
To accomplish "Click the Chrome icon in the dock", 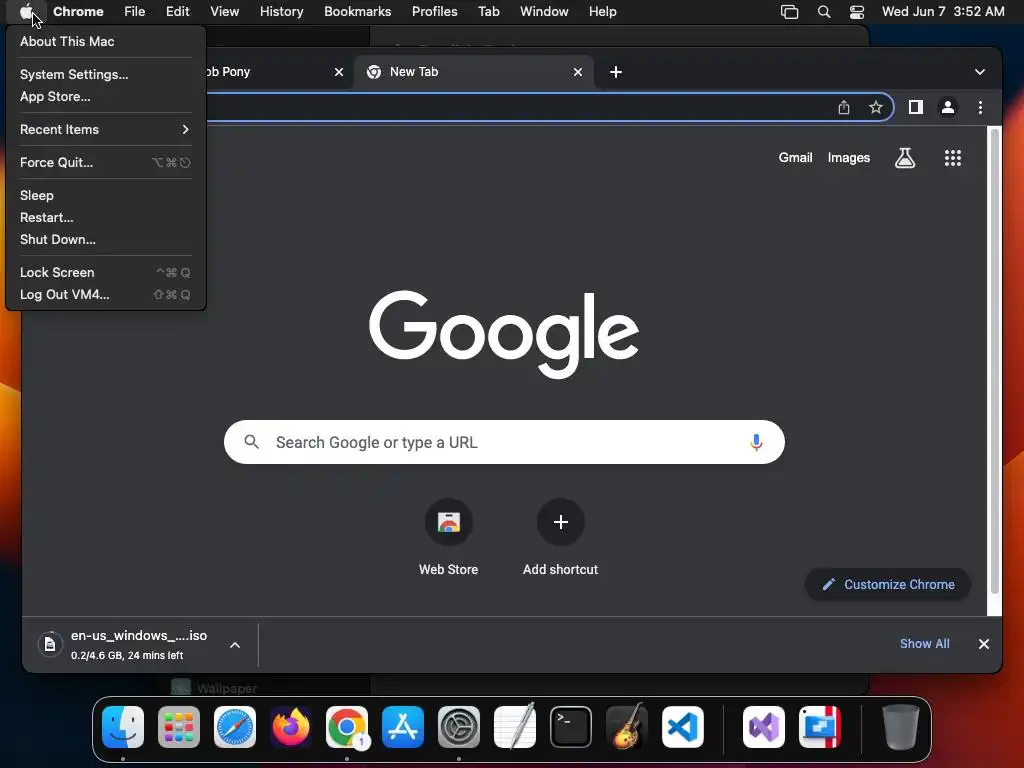I will [347, 727].
